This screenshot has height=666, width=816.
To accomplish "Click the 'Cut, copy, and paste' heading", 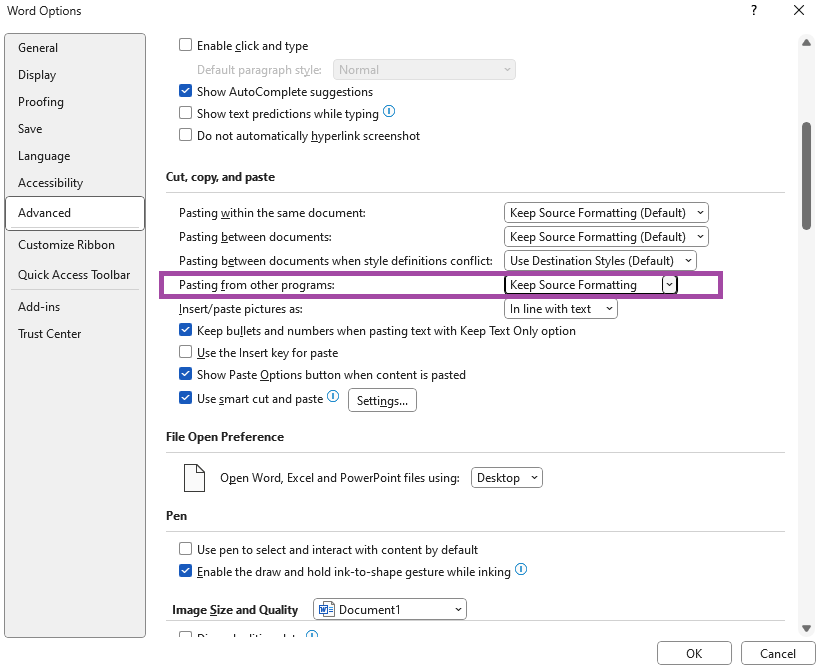I will pos(220,177).
